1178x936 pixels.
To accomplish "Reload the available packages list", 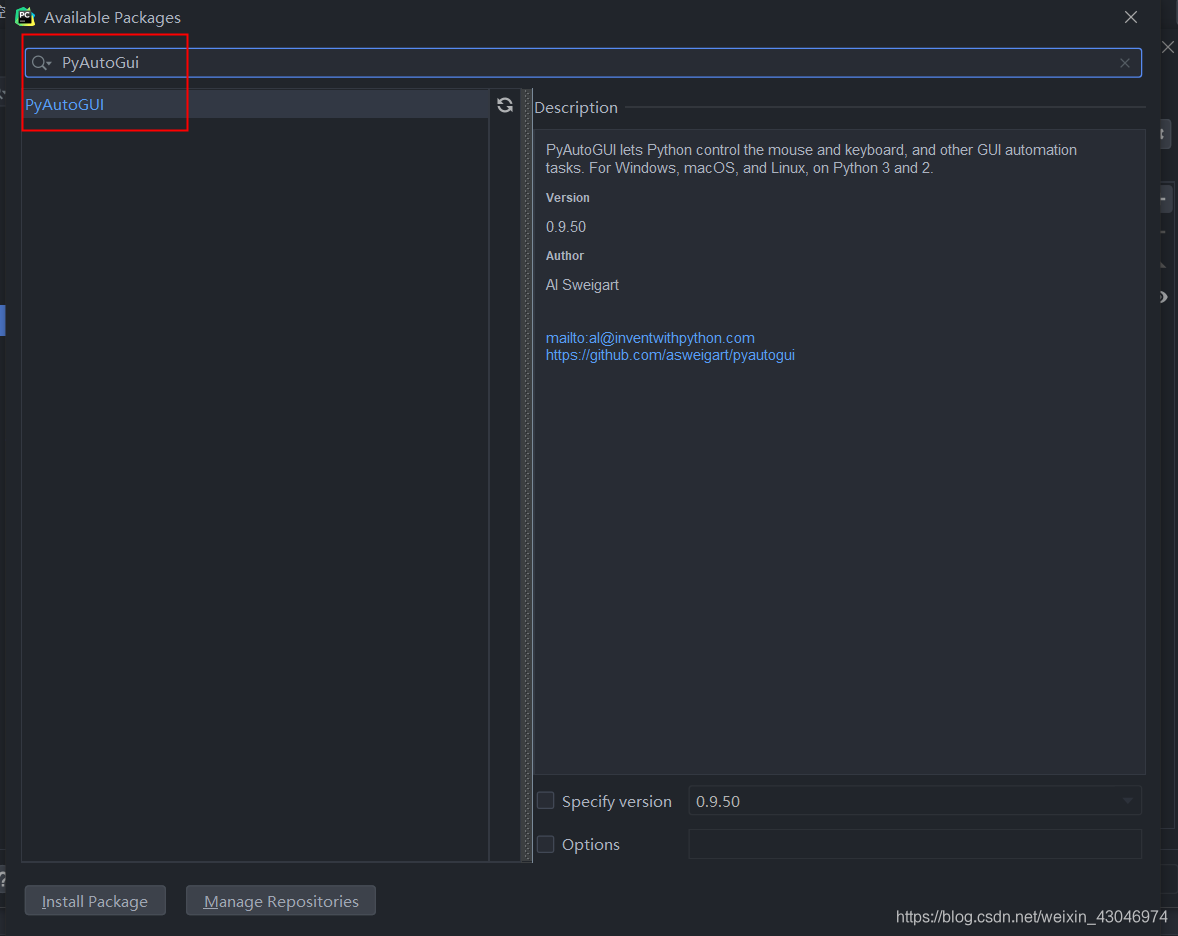I will click(505, 105).
